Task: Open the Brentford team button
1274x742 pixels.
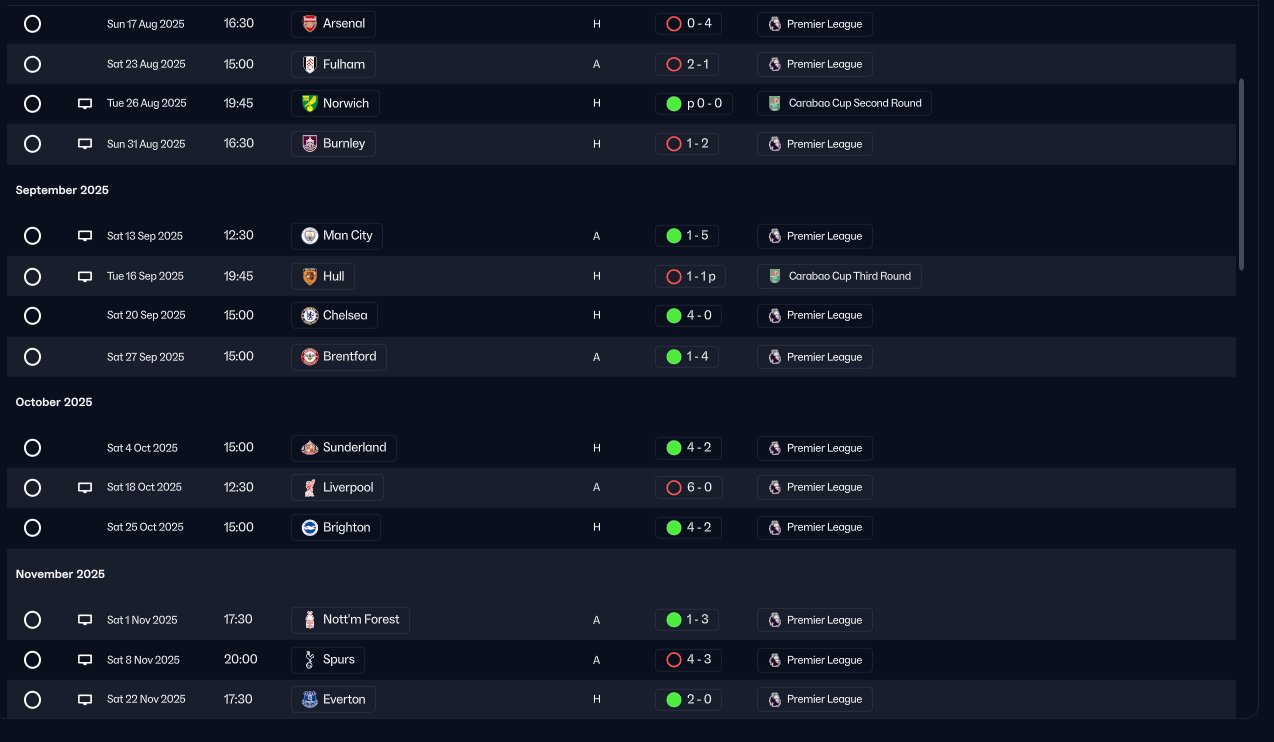Action: [x=339, y=357]
